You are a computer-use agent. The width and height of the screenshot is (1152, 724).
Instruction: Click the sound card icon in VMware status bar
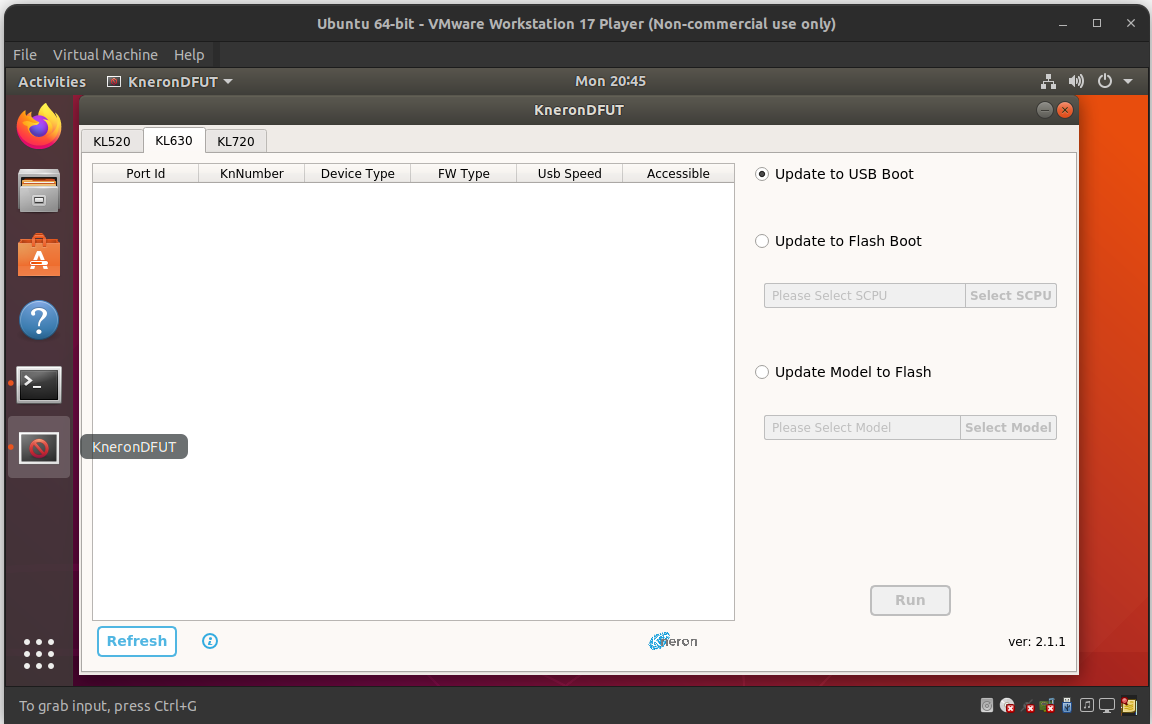click(x=1087, y=705)
